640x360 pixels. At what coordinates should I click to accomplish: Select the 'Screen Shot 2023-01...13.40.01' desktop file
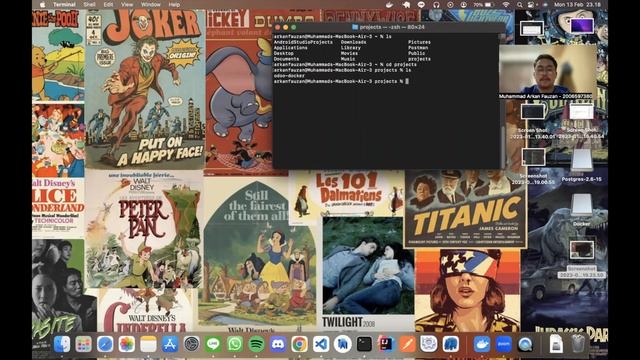tap(533, 121)
